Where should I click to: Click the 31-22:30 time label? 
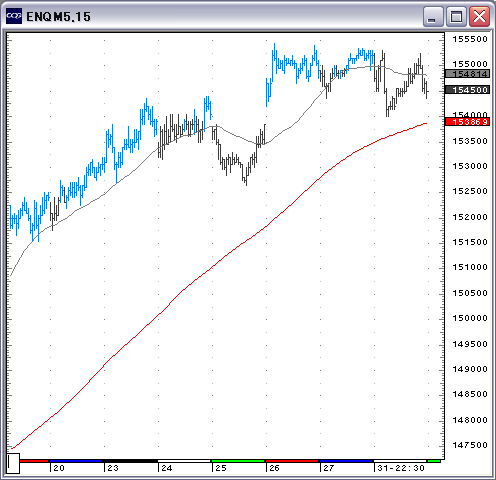[401, 468]
